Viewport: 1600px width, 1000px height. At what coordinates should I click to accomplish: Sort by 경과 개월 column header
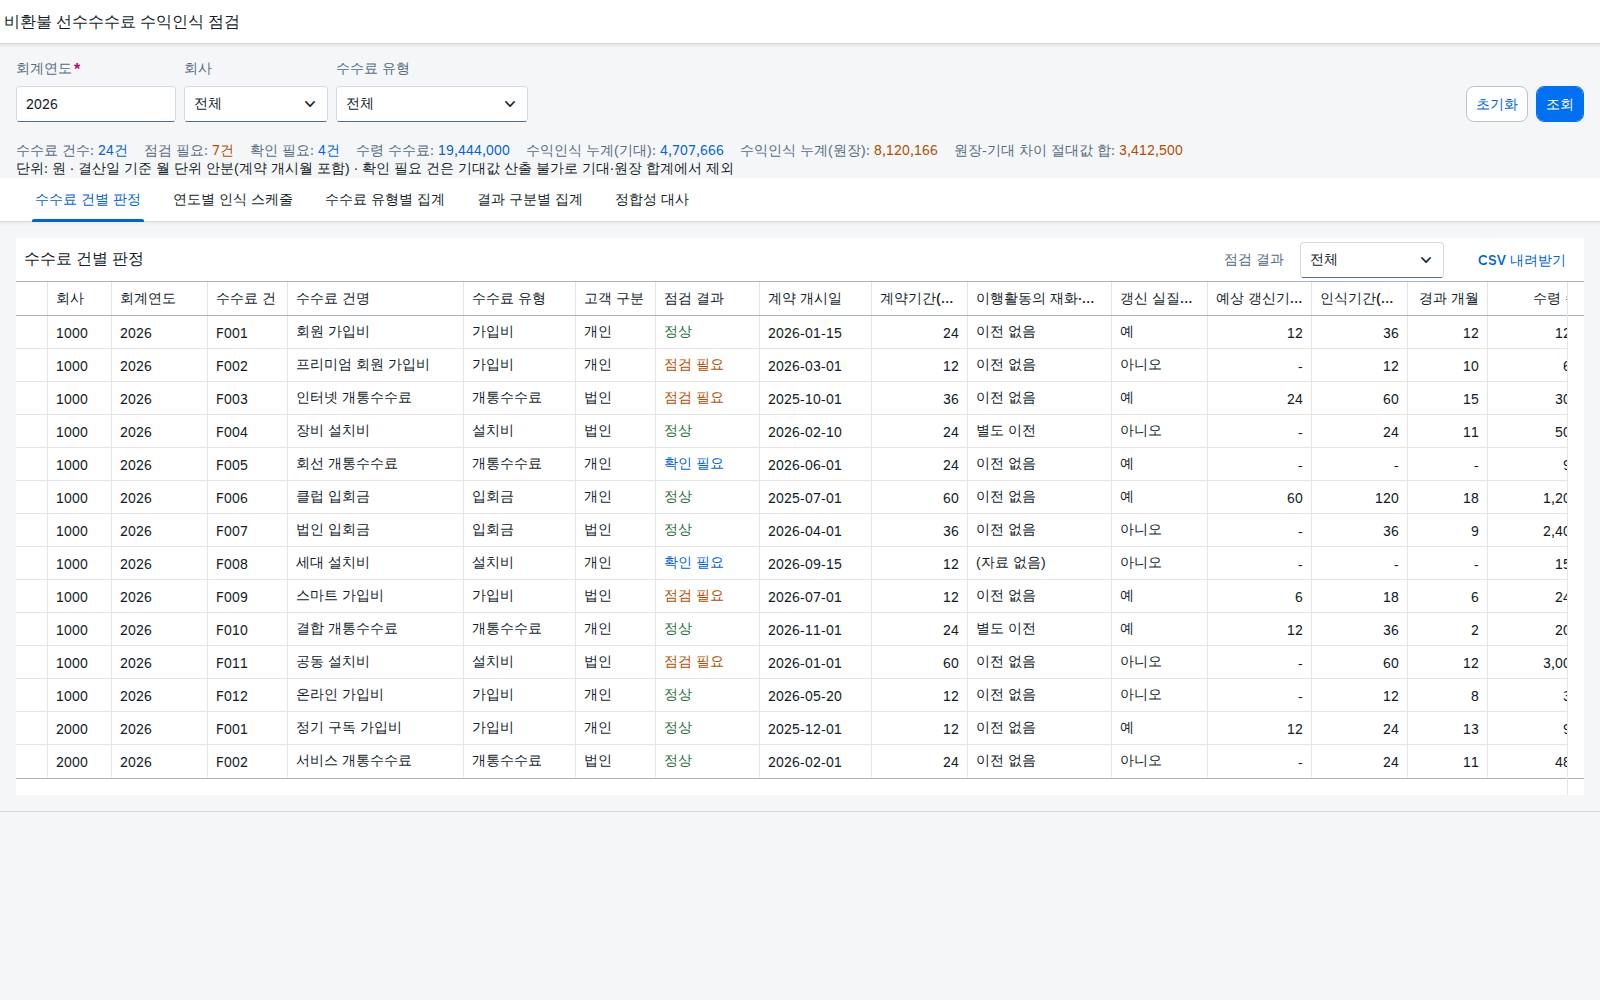tap(1447, 299)
